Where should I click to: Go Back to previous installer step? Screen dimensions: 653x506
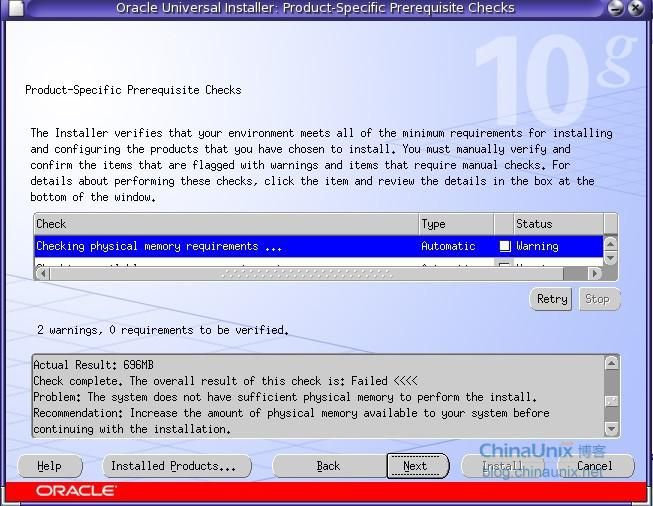tap(329, 466)
